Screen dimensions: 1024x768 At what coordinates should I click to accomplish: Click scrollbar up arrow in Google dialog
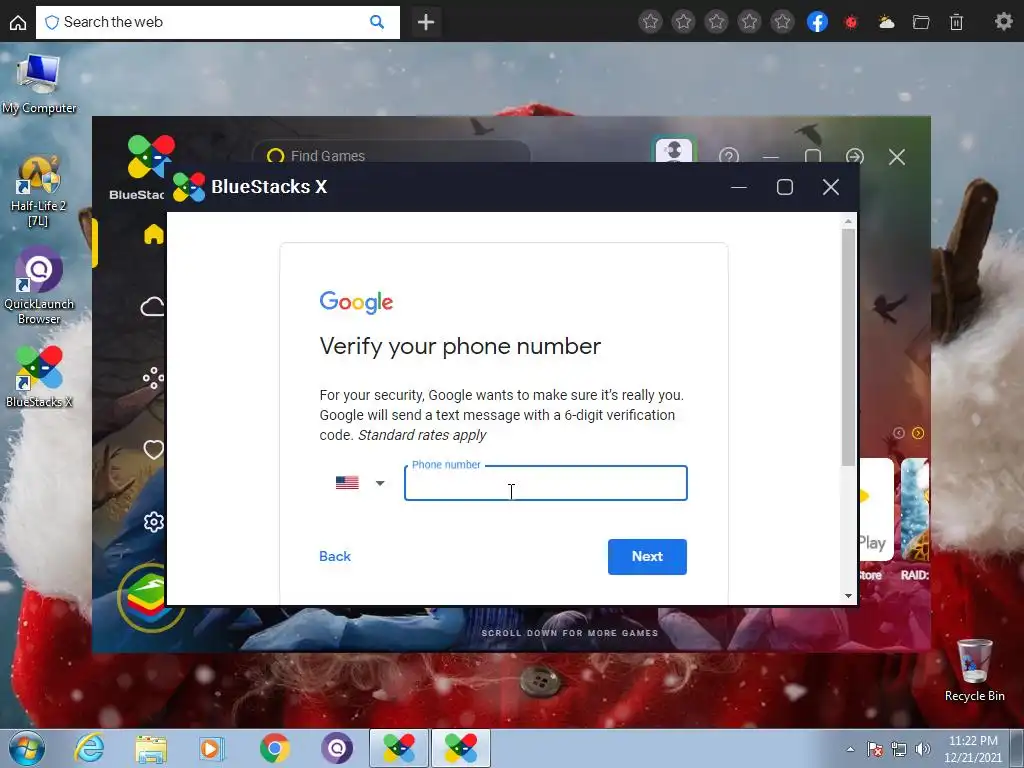(848, 222)
